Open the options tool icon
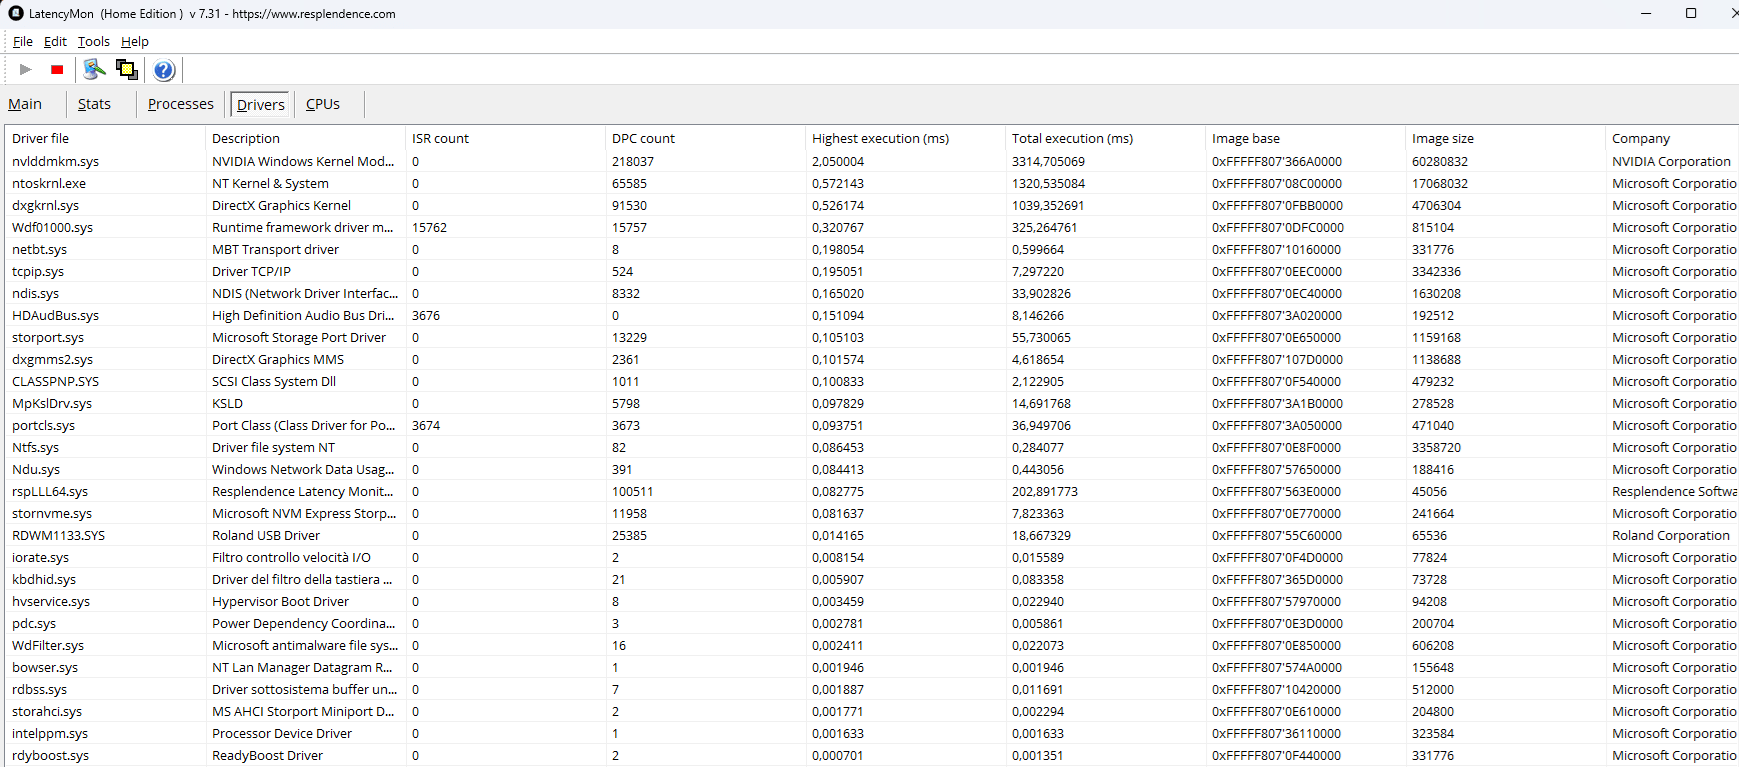The width and height of the screenshot is (1739, 767). 94,69
